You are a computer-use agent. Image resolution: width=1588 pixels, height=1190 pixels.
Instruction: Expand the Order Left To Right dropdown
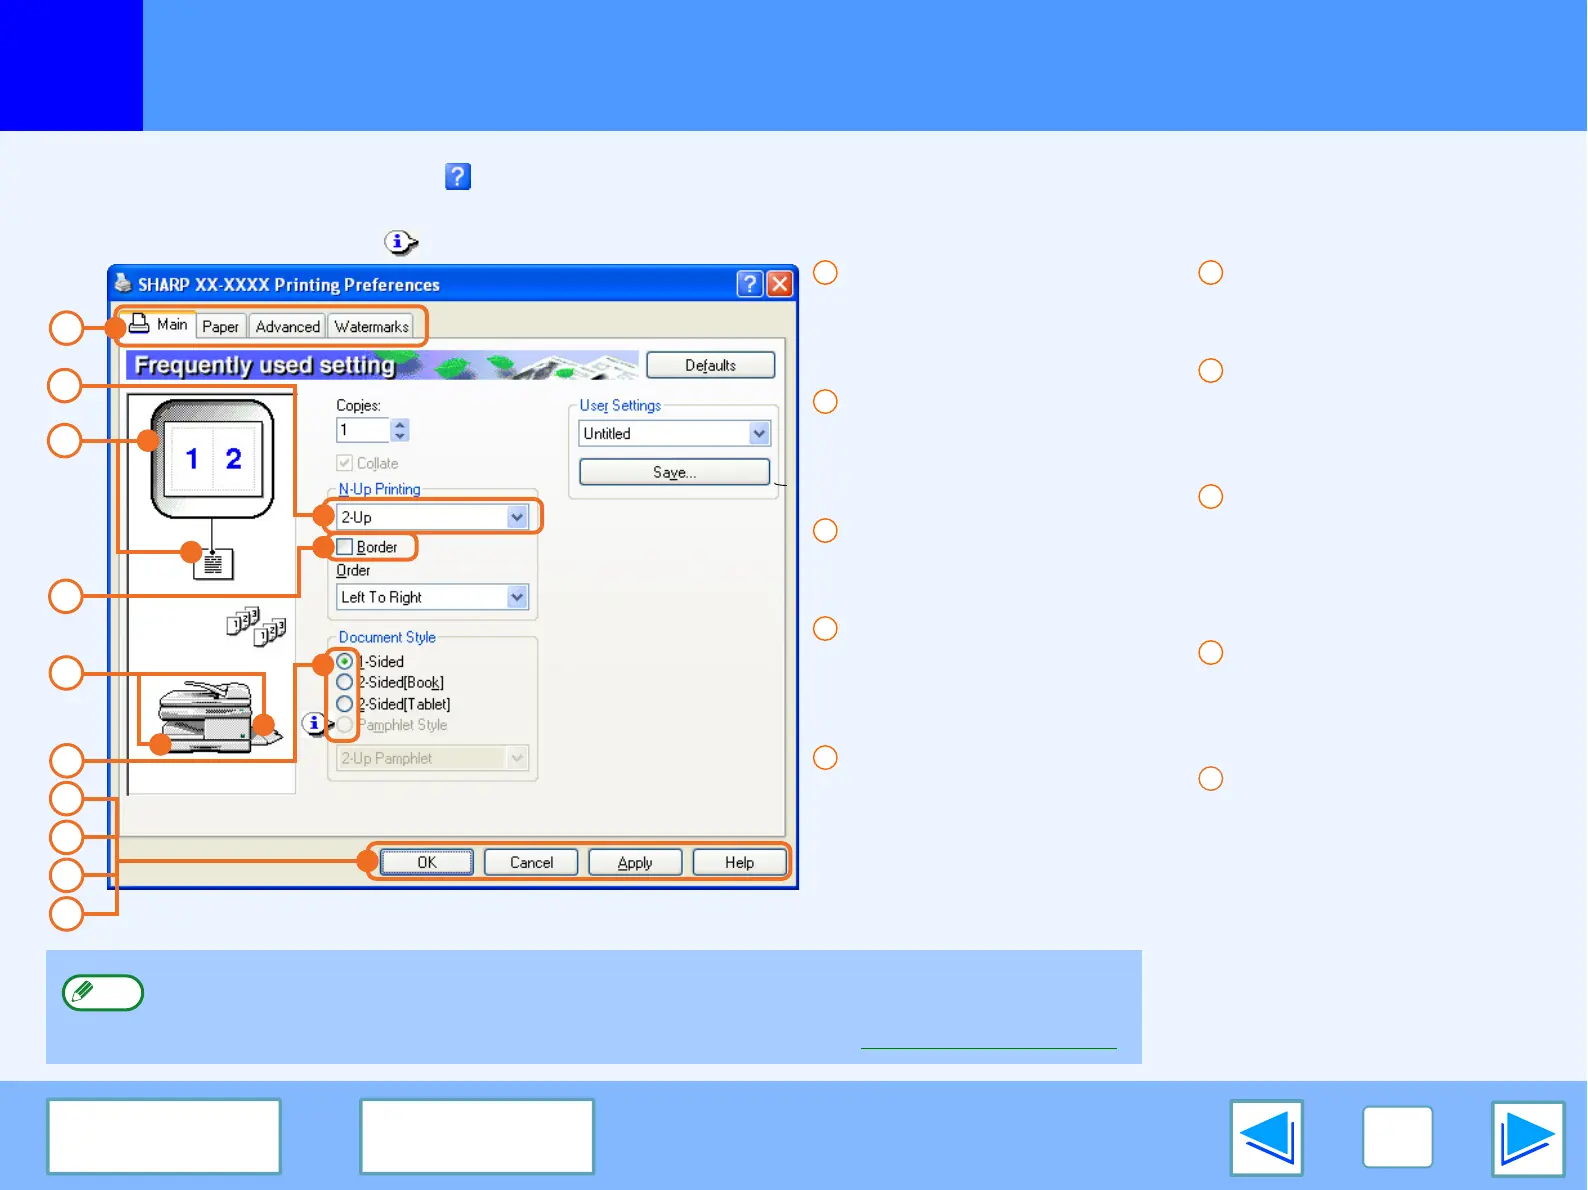[x=516, y=597]
